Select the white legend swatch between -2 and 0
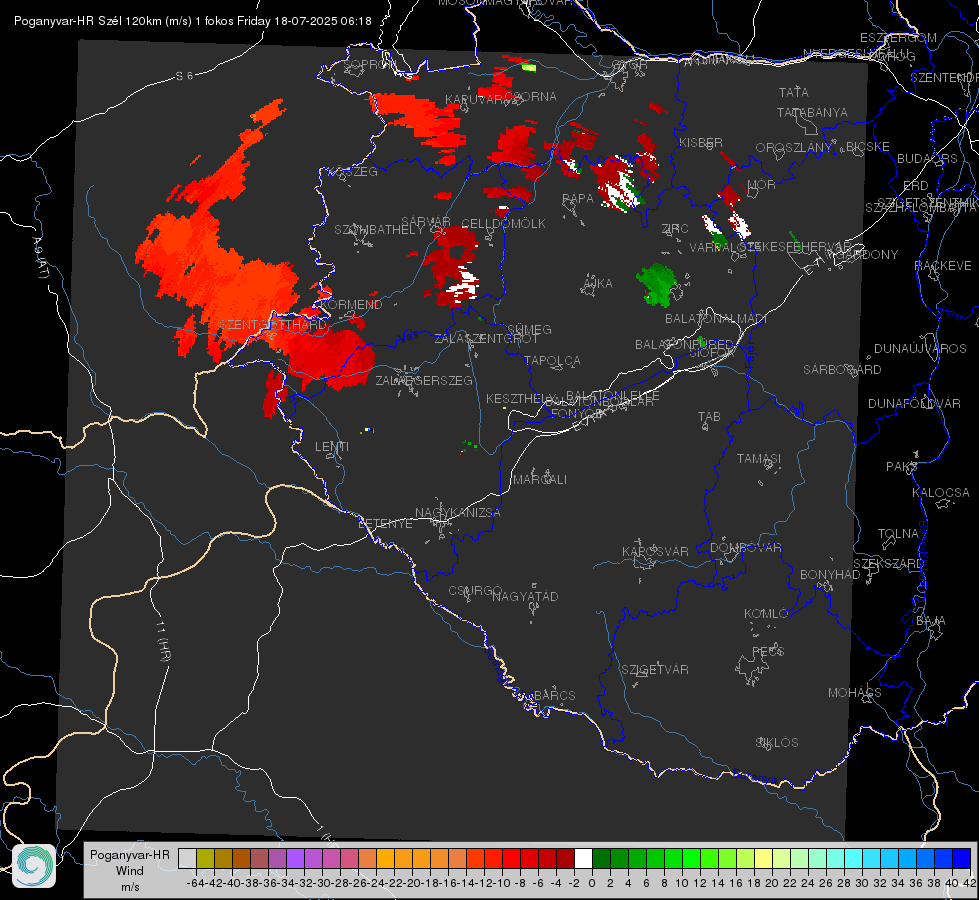The image size is (979, 900). (x=583, y=858)
